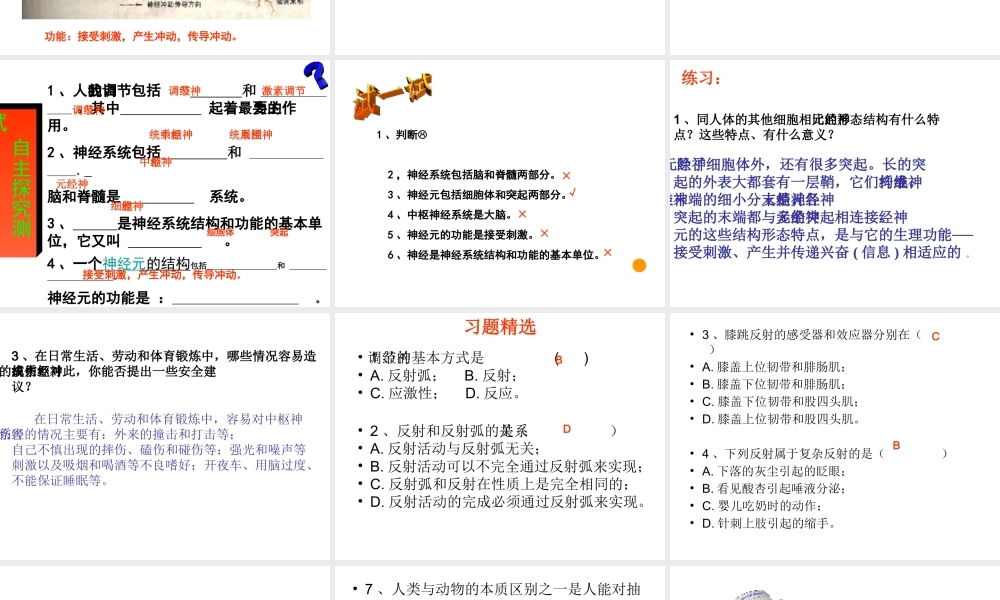Viewport: 1000px width, 600px height.
Task: Select the line 脑和脊髓是 系统
Action: click(x=147, y=196)
